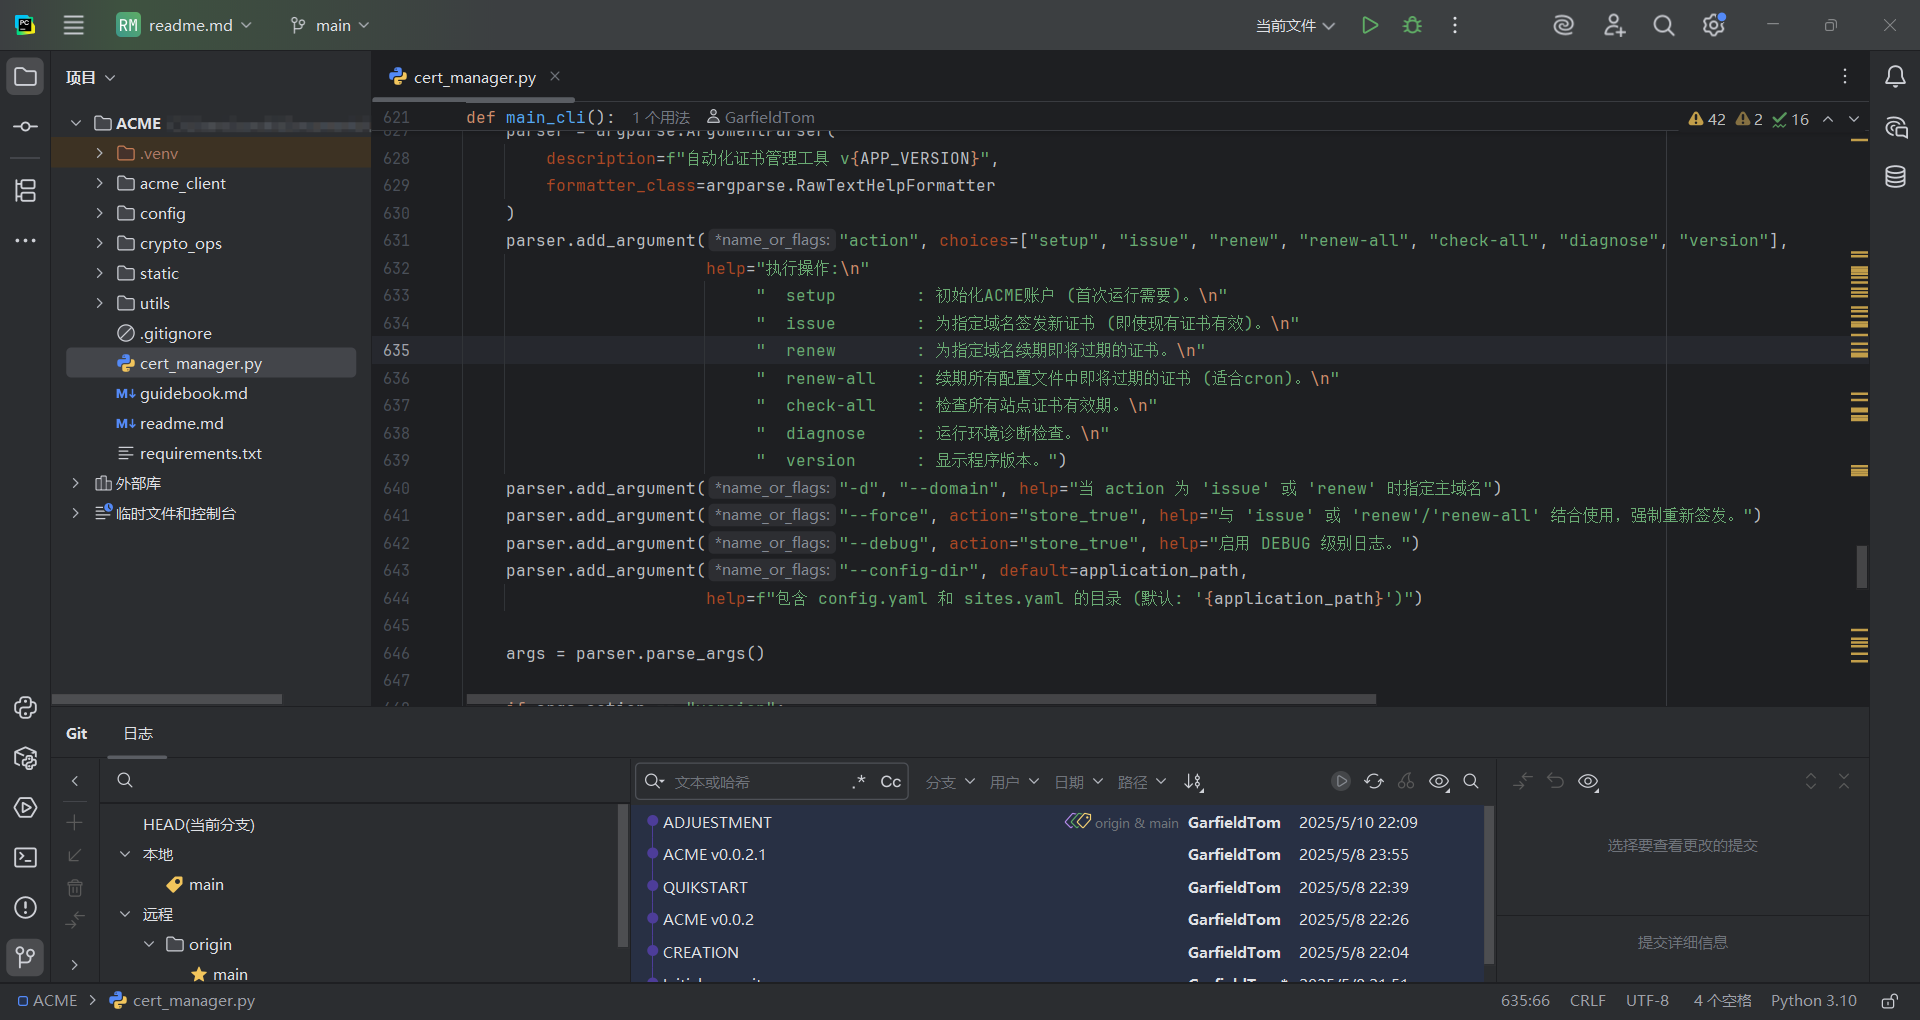This screenshot has width=1920, height=1020.
Task: Open Database tool window icon
Action: tap(1895, 177)
